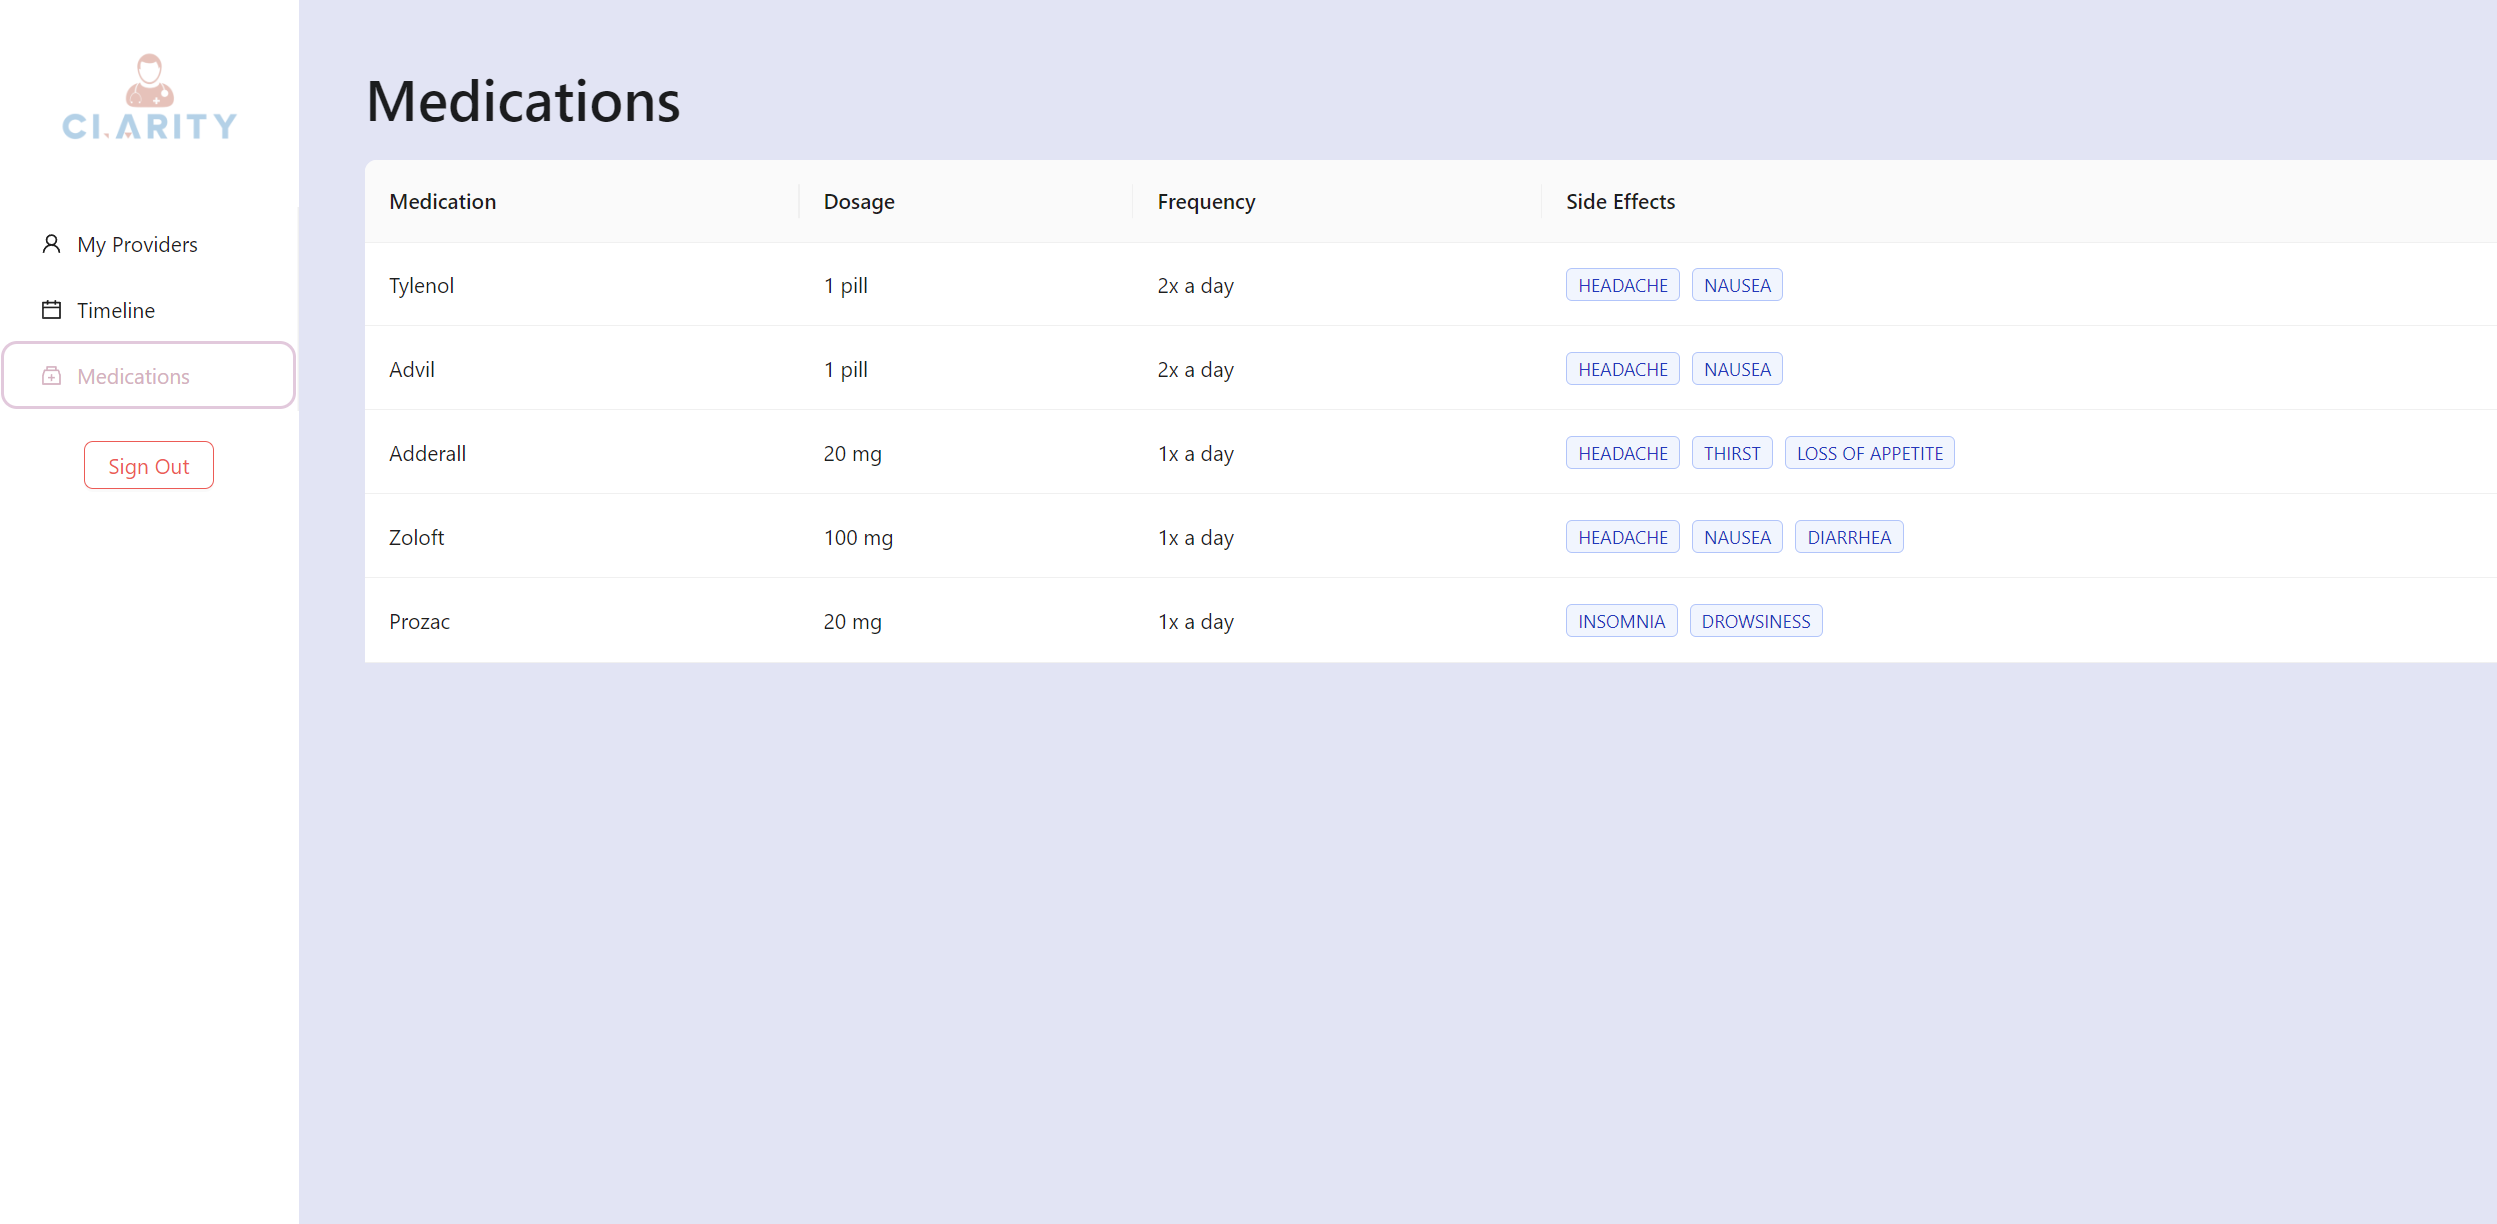Click the My Providers person icon
Screen dimensions: 2497x1224
coord(51,244)
